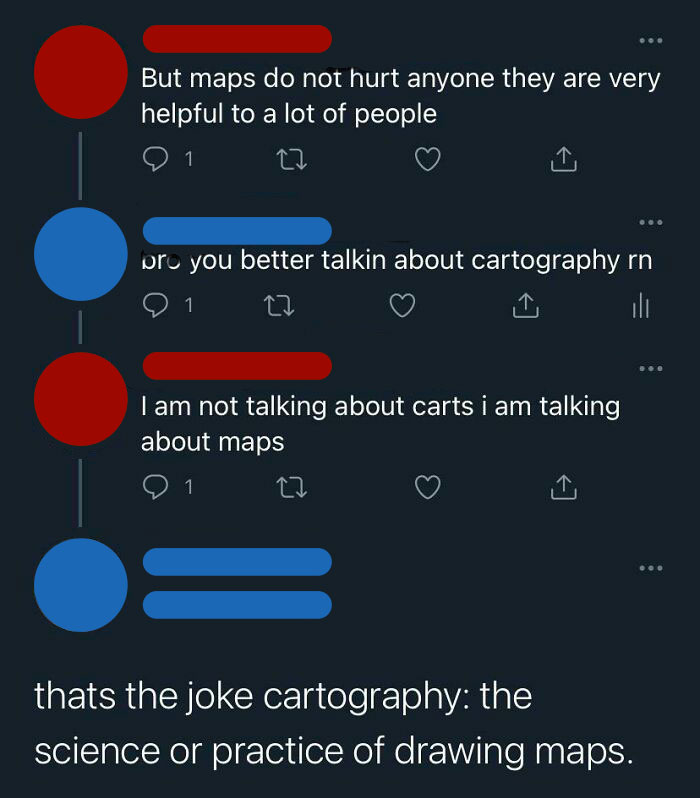Open the 'thats the joke cartography' tweet text
Image resolution: width=700 pixels, height=798 pixels.
[334, 722]
